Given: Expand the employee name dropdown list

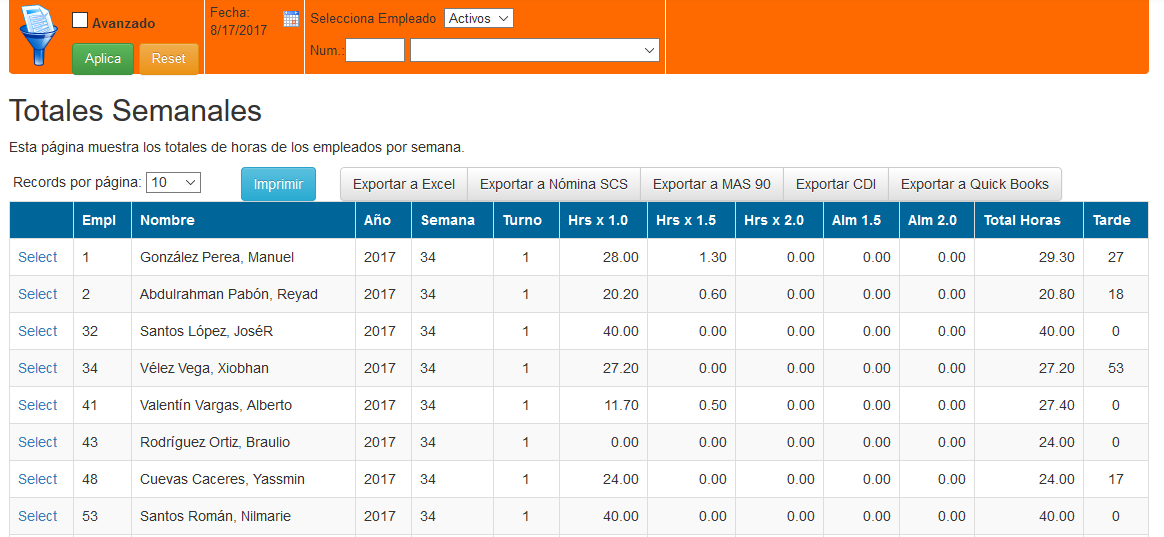Looking at the screenshot, I should point(534,50).
